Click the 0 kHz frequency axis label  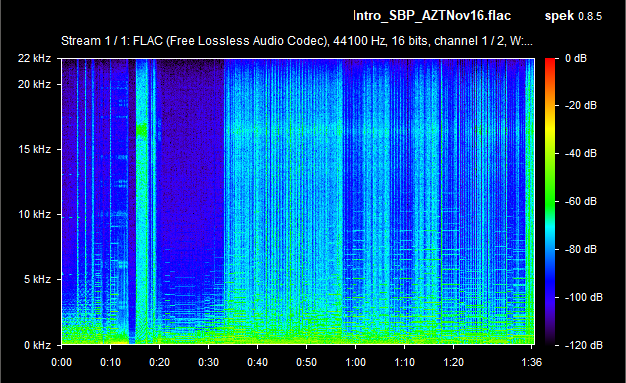click(37, 345)
